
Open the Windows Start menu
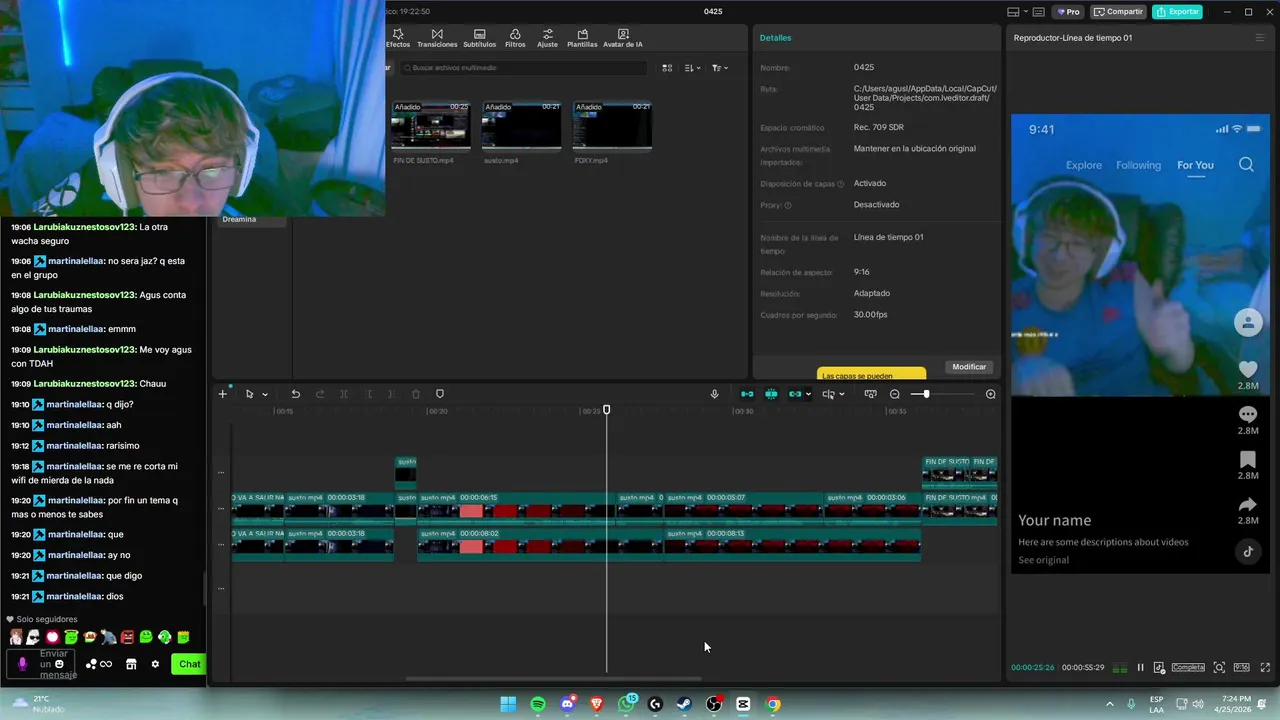pyautogui.click(x=508, y=704)
